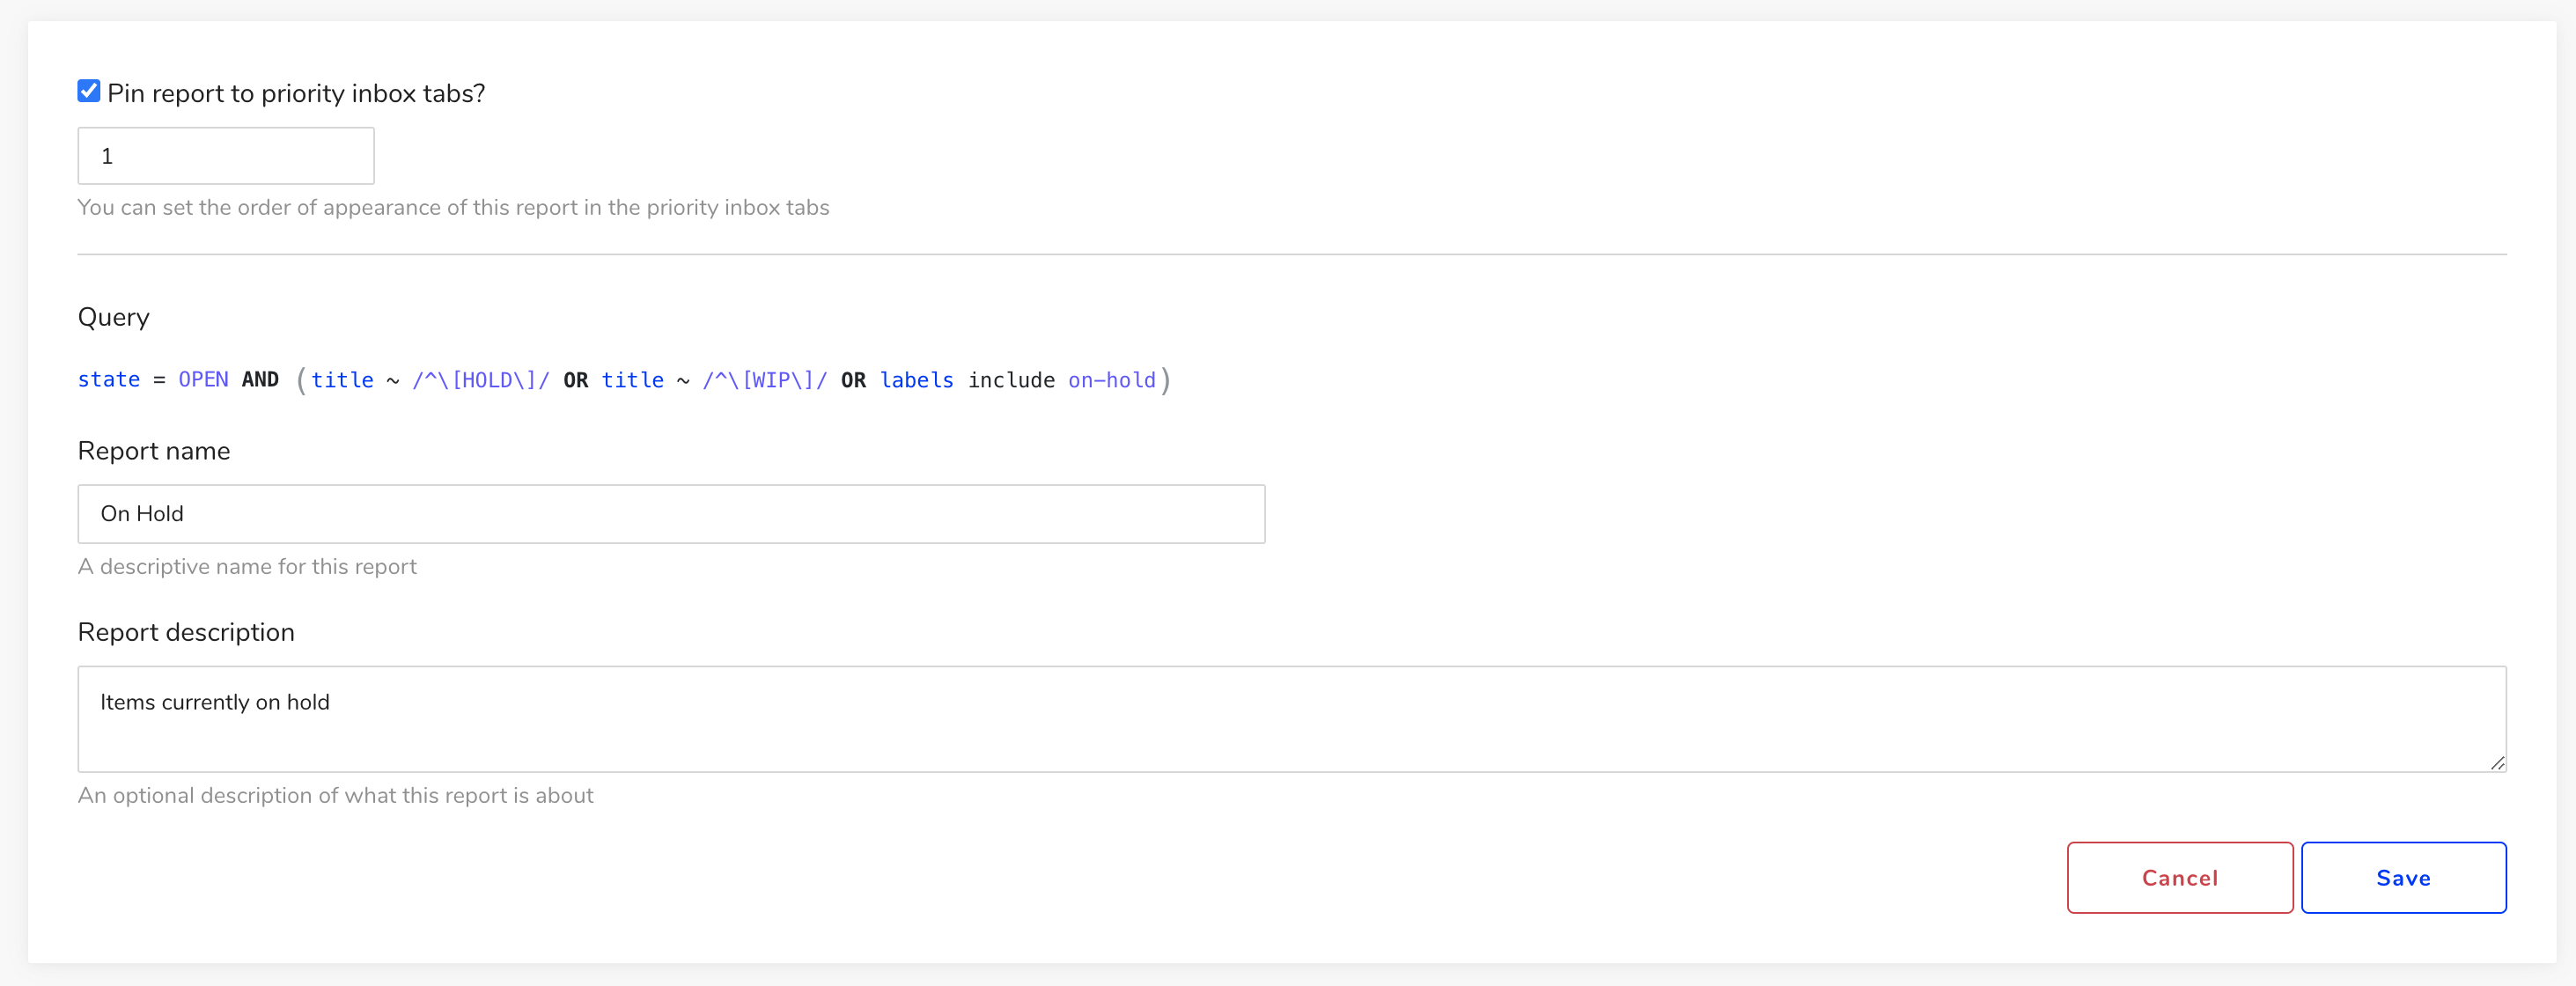The width and height of the screenshot is (2576, 986).
Task: Click the order of appearance hint text
Action: click(454, 208)
